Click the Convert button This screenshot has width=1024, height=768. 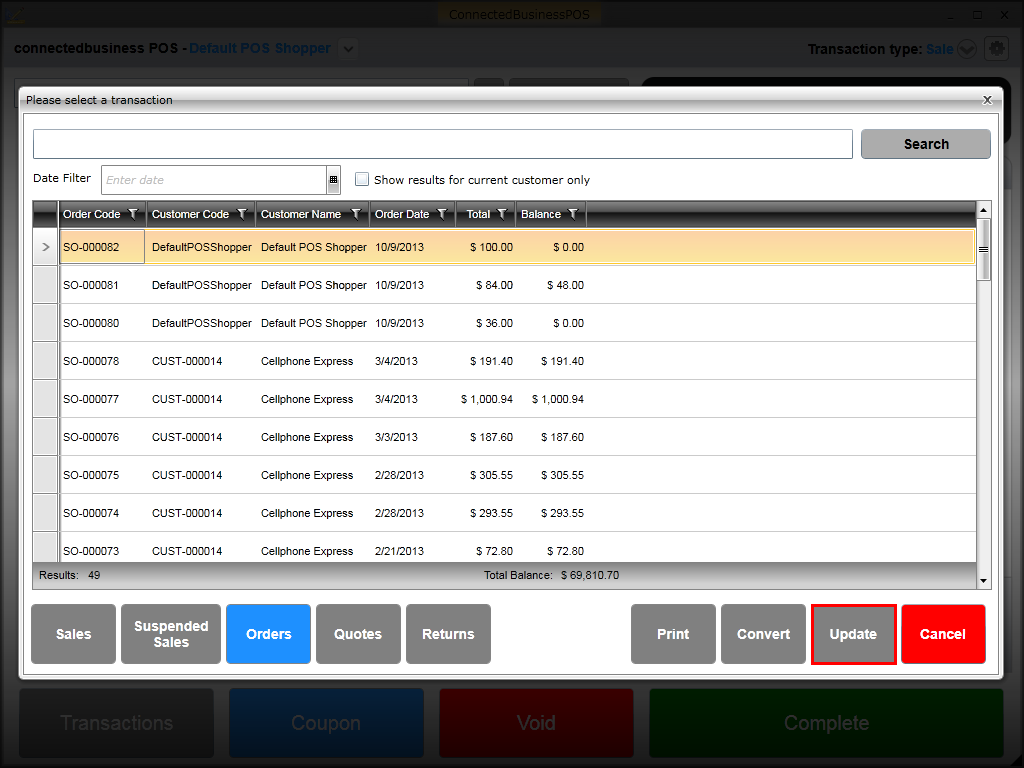coord(763,634)
